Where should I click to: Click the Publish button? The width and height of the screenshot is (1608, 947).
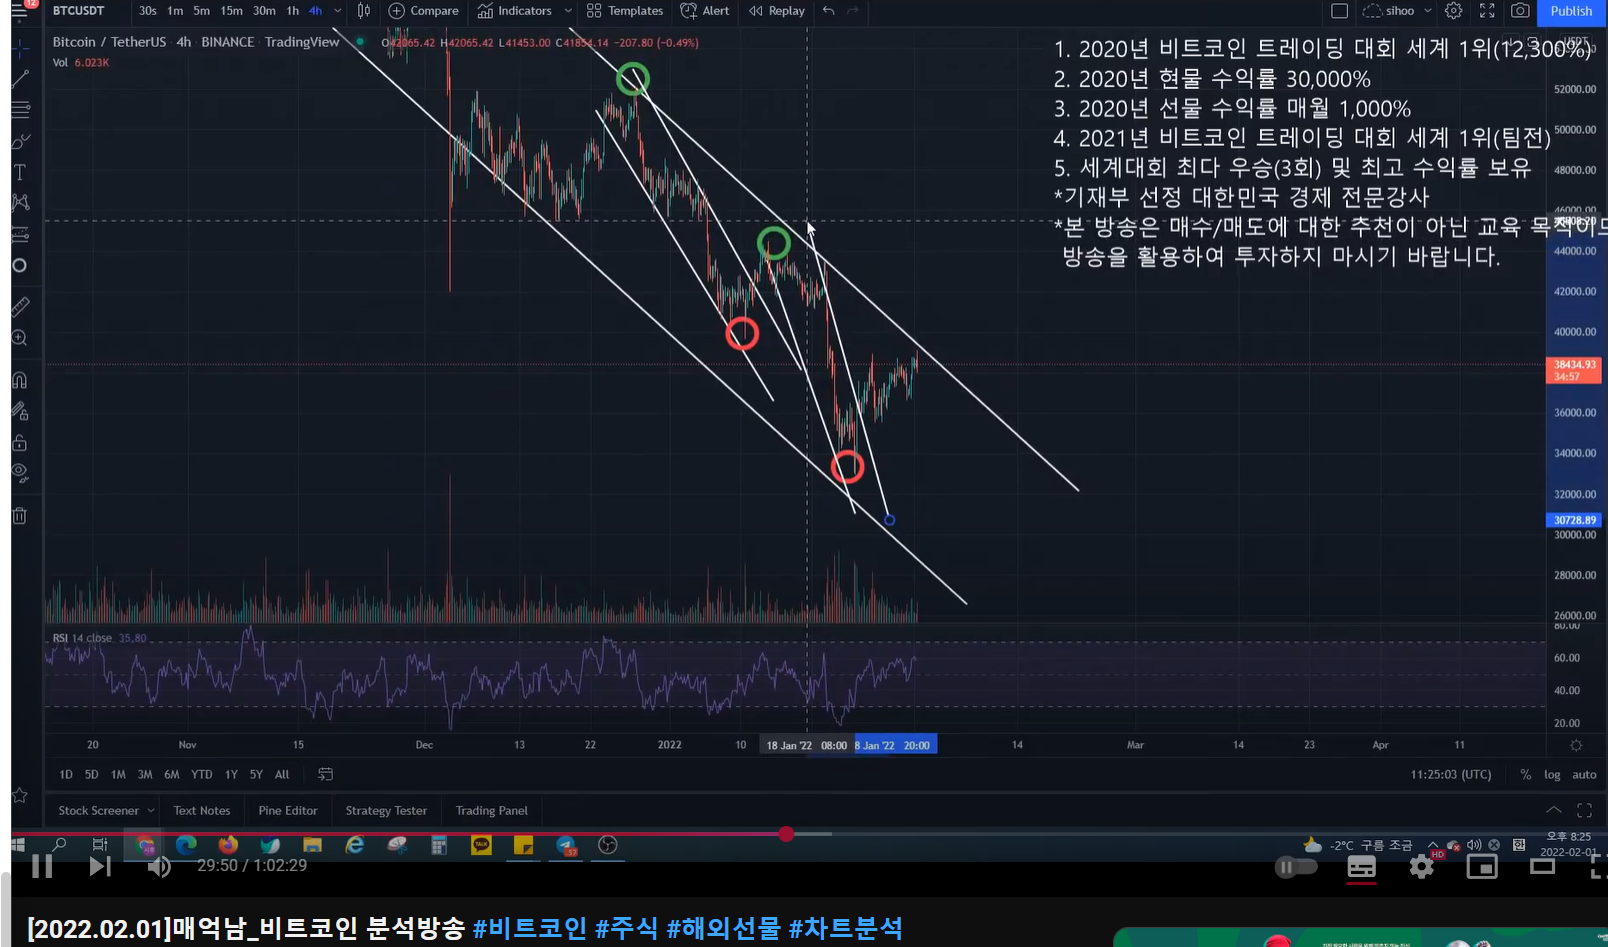pos(1571,11)
